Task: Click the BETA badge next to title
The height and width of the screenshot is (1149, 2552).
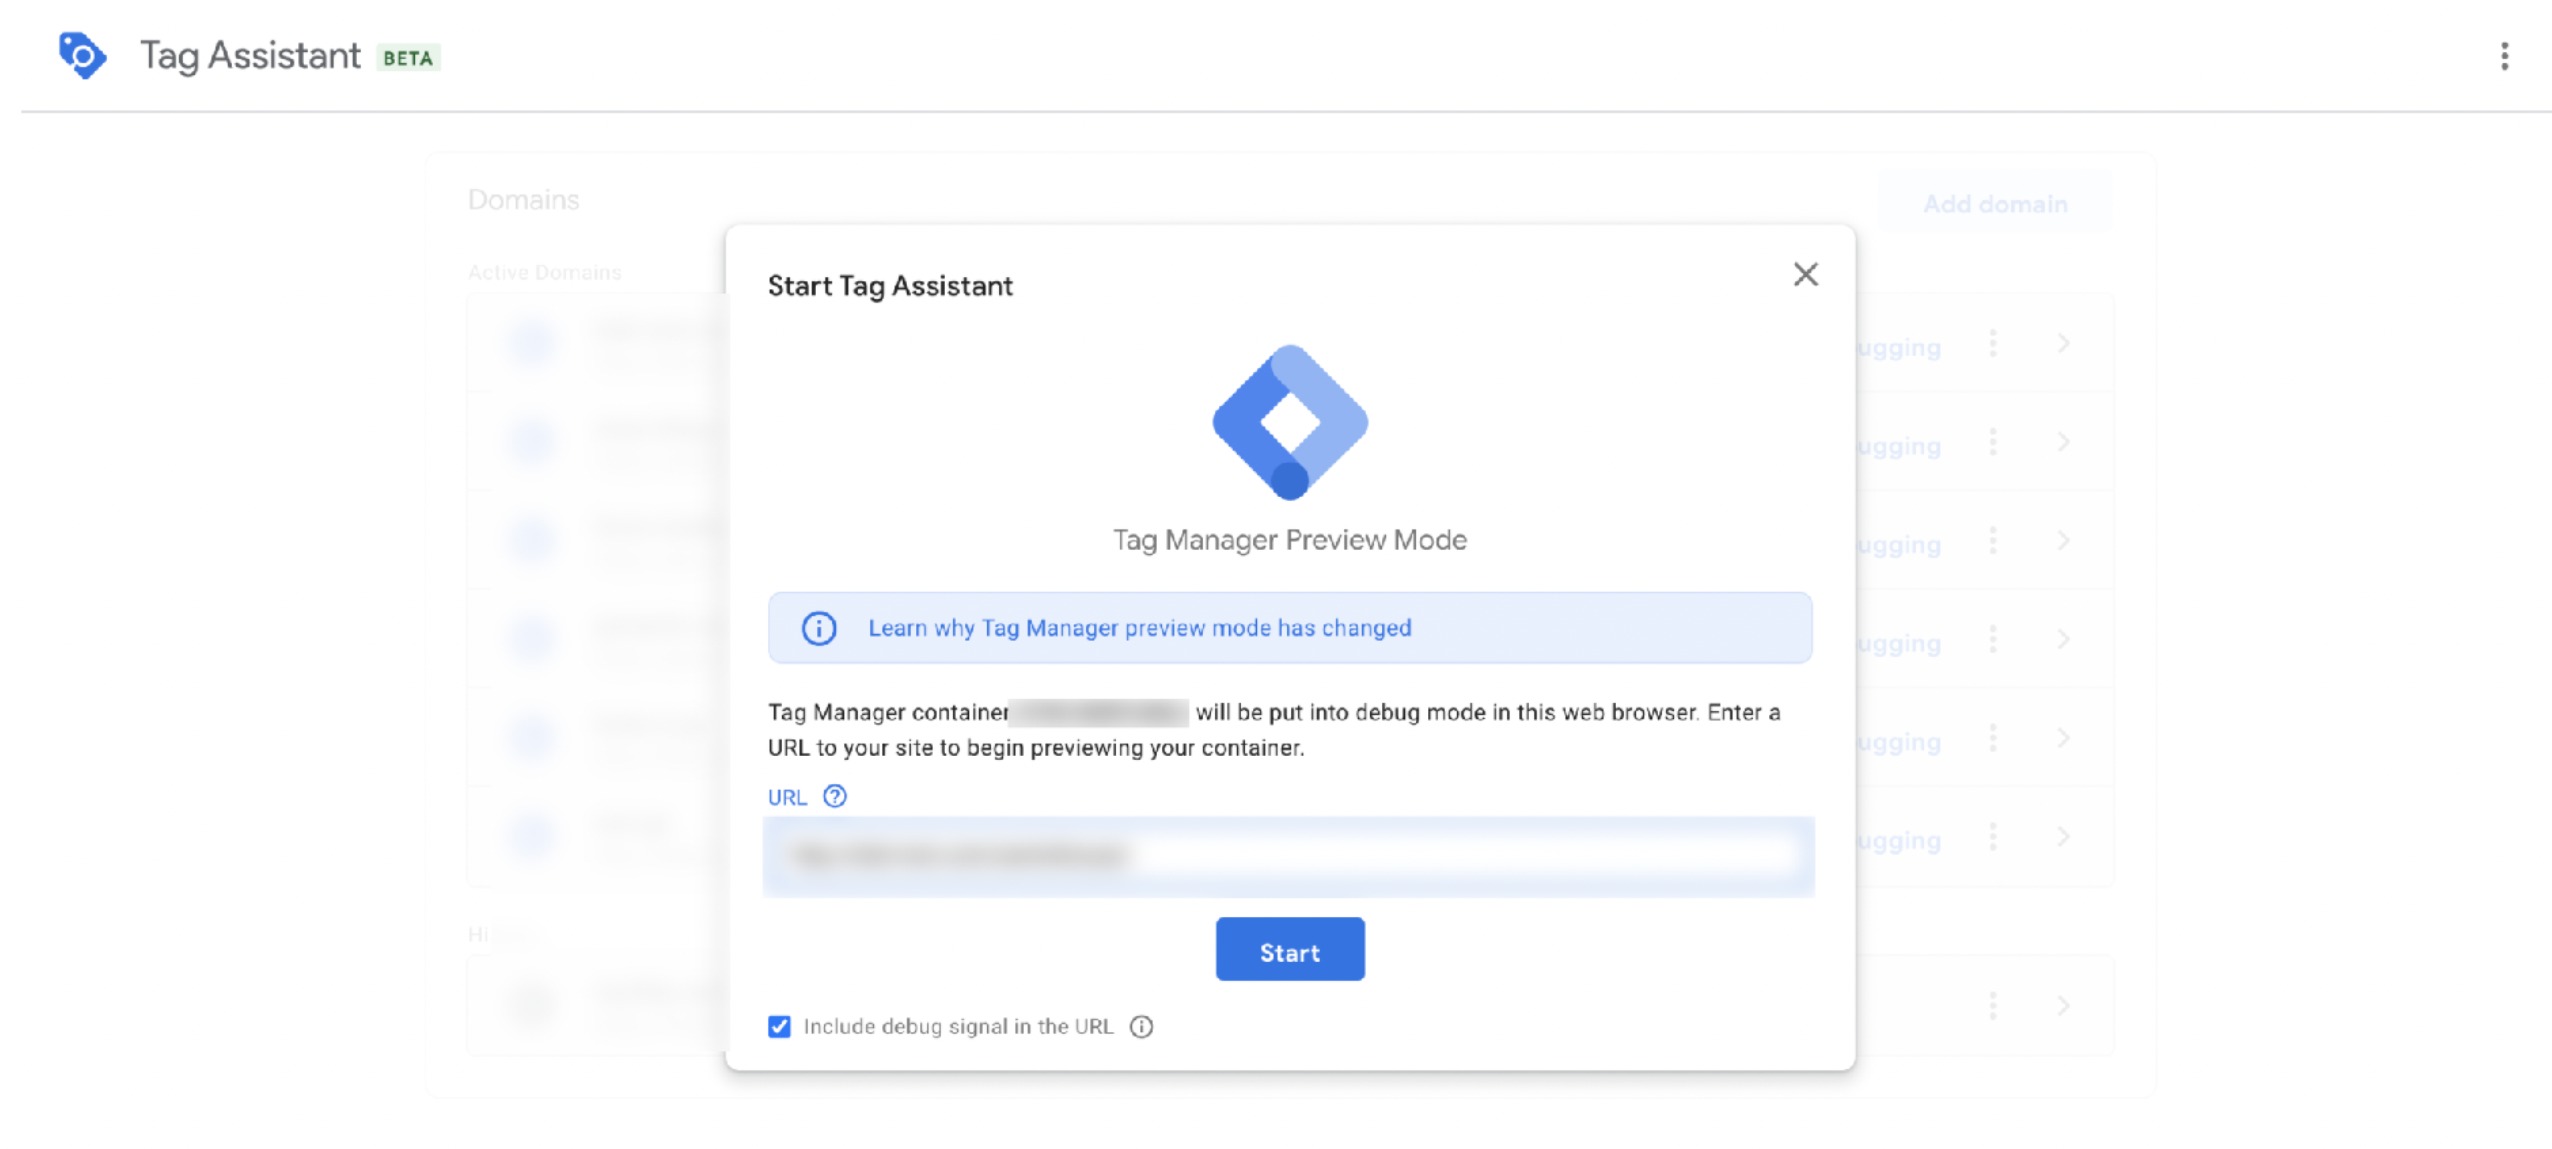Action: tap(408, 58)
